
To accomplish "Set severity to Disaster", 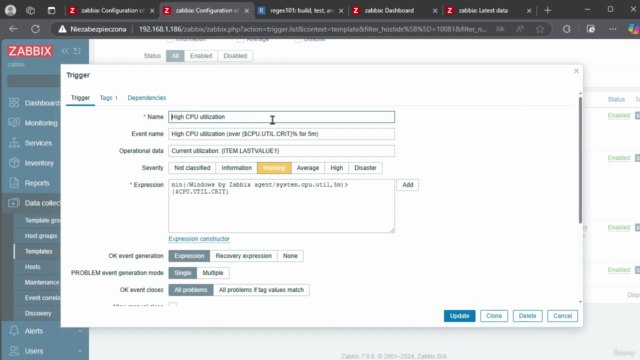I will click(365, 168).
